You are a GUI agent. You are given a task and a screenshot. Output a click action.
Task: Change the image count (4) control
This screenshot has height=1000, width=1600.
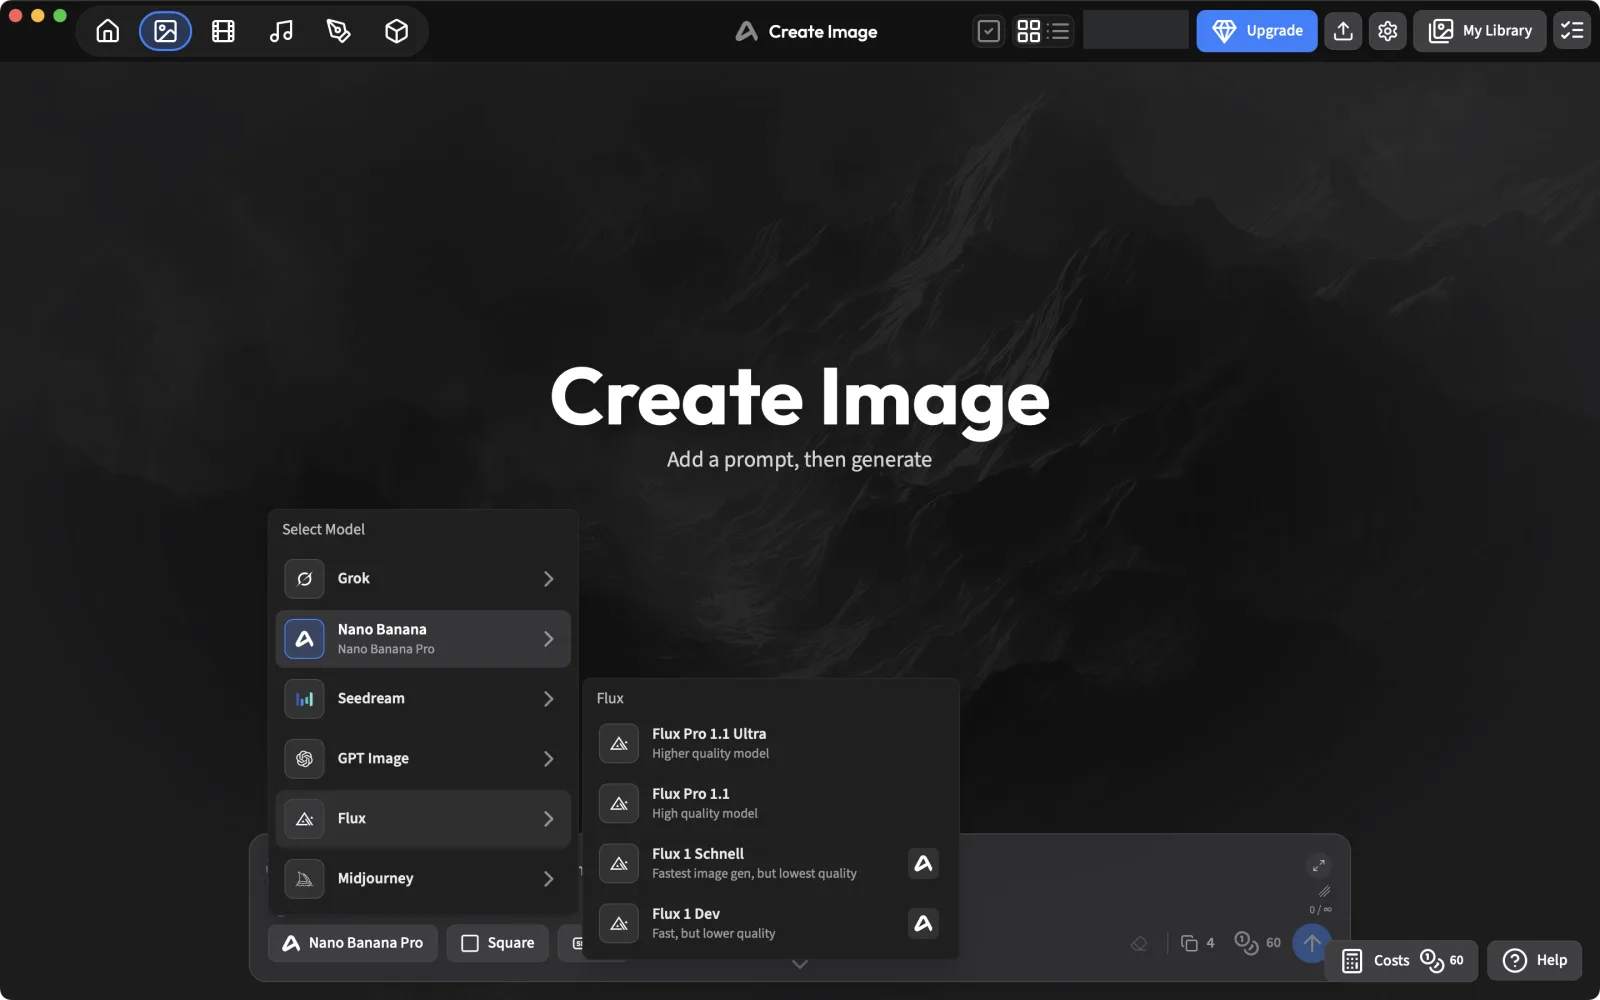pos(1197,943)
